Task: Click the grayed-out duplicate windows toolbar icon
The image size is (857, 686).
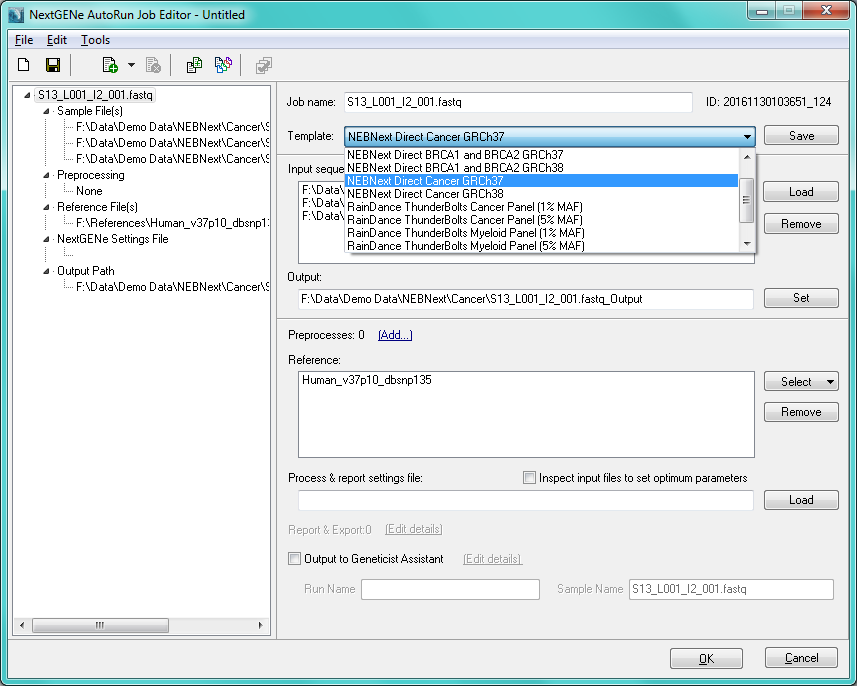Action: click(x=263, y=66)
